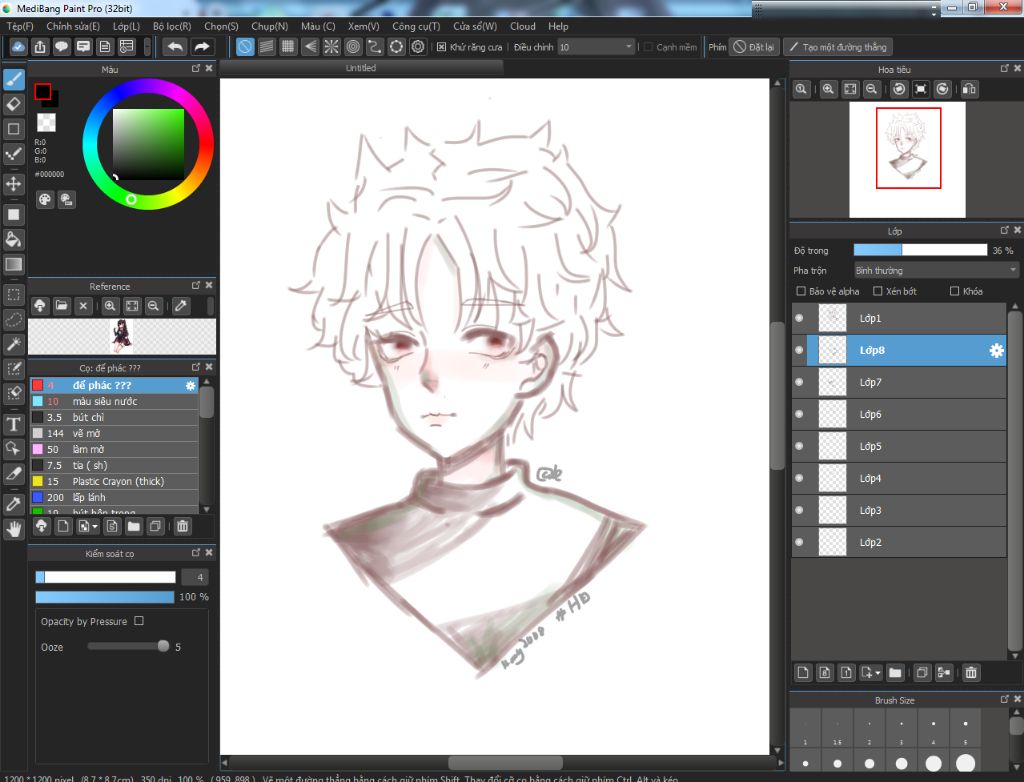Select the Brush tool in left toolbar
The image size is (1024, 782).
[14, 80]
